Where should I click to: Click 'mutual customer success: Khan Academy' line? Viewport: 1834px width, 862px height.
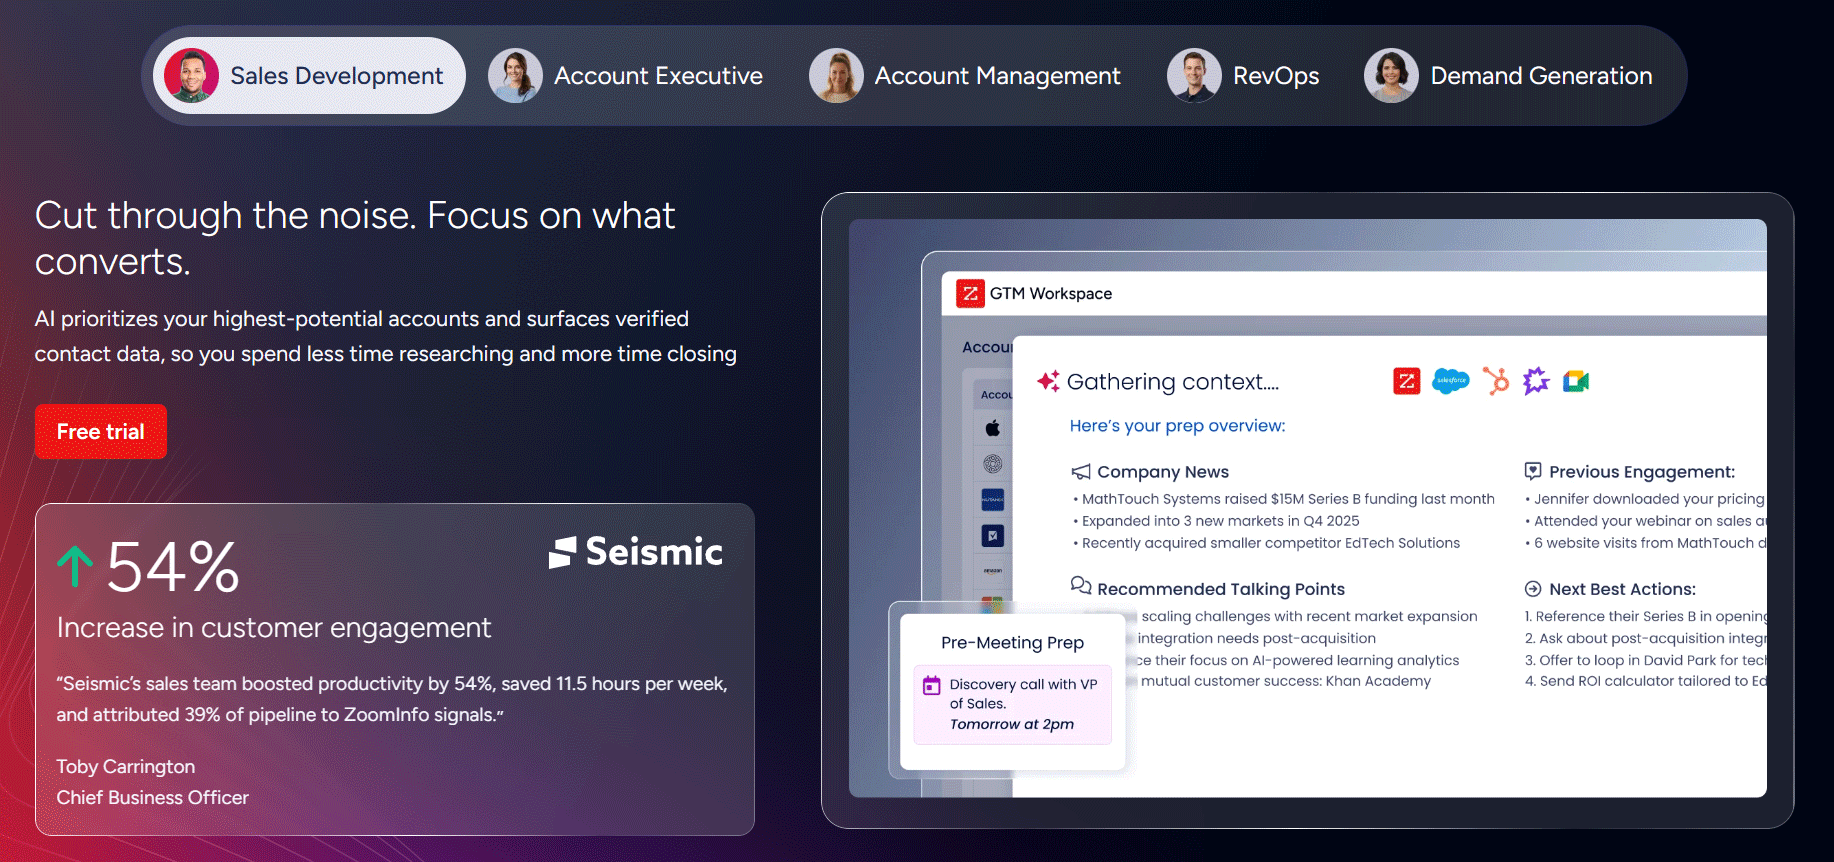point(1286,681)
